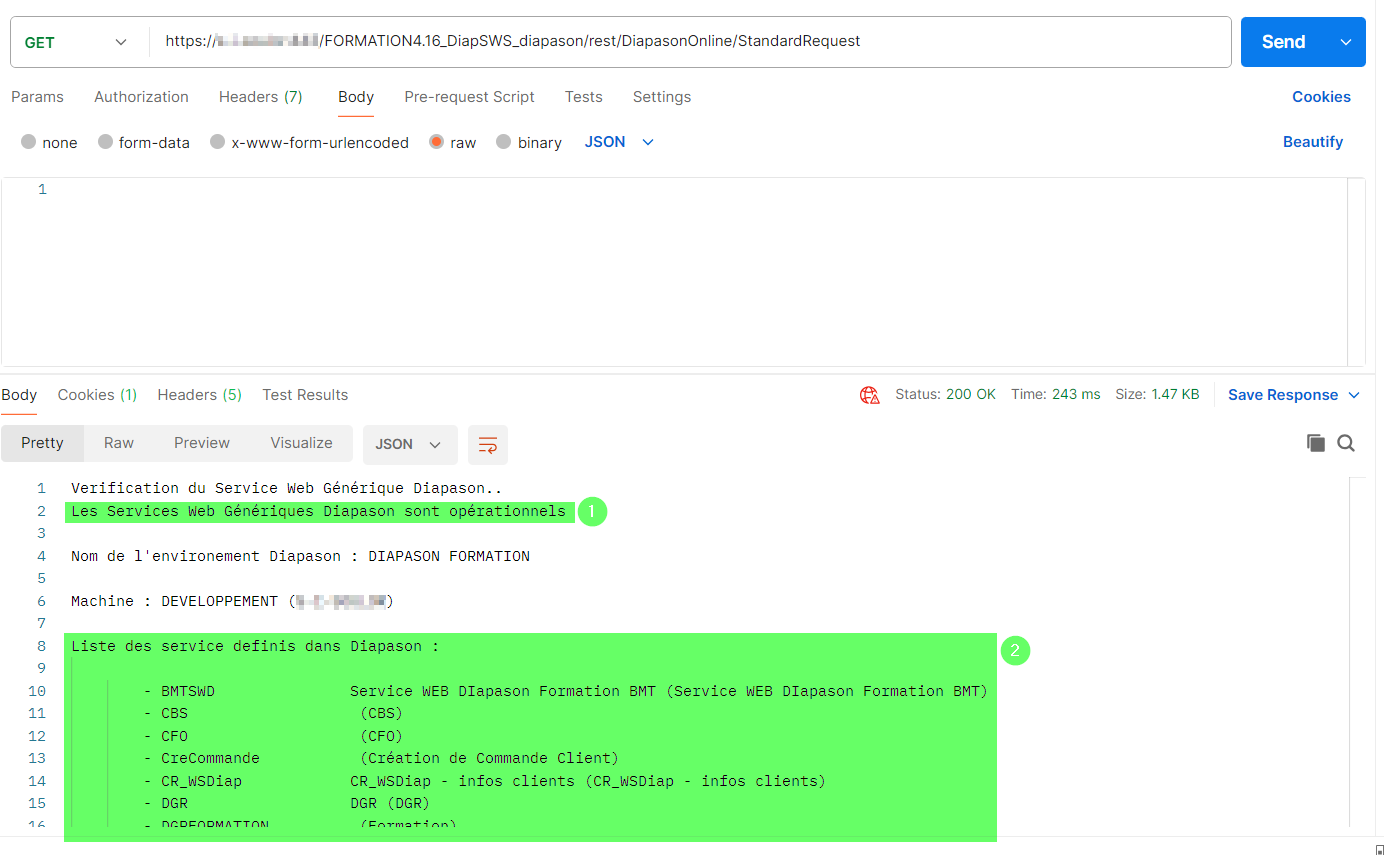The height and width of the screenshot is (855, 1384).
Task: Choose the form-data body option
Action: click(x=105, y=142)
